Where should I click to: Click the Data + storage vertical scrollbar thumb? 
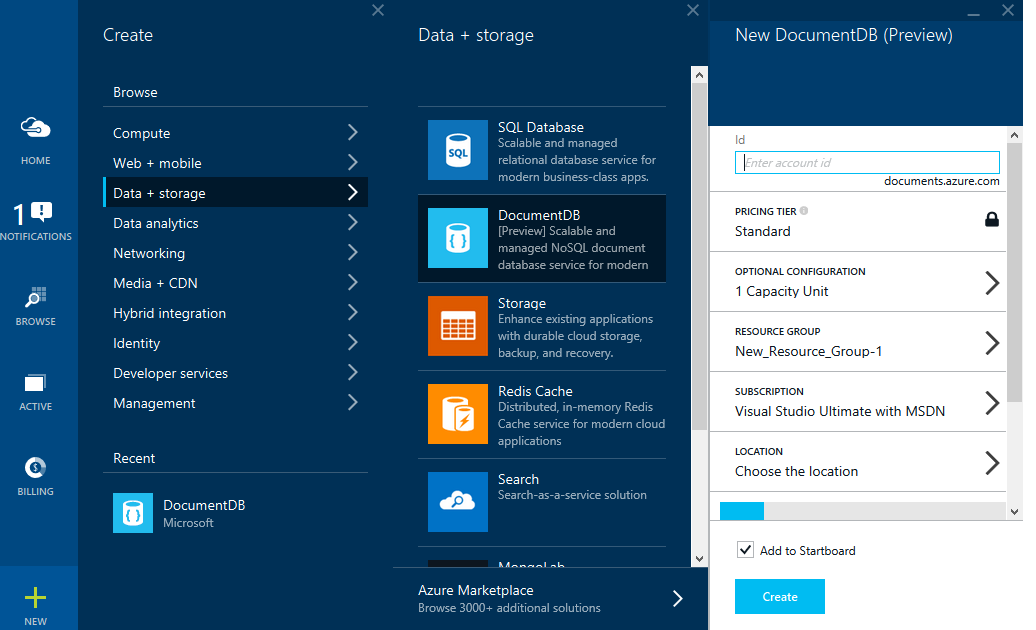pos(699,258)
